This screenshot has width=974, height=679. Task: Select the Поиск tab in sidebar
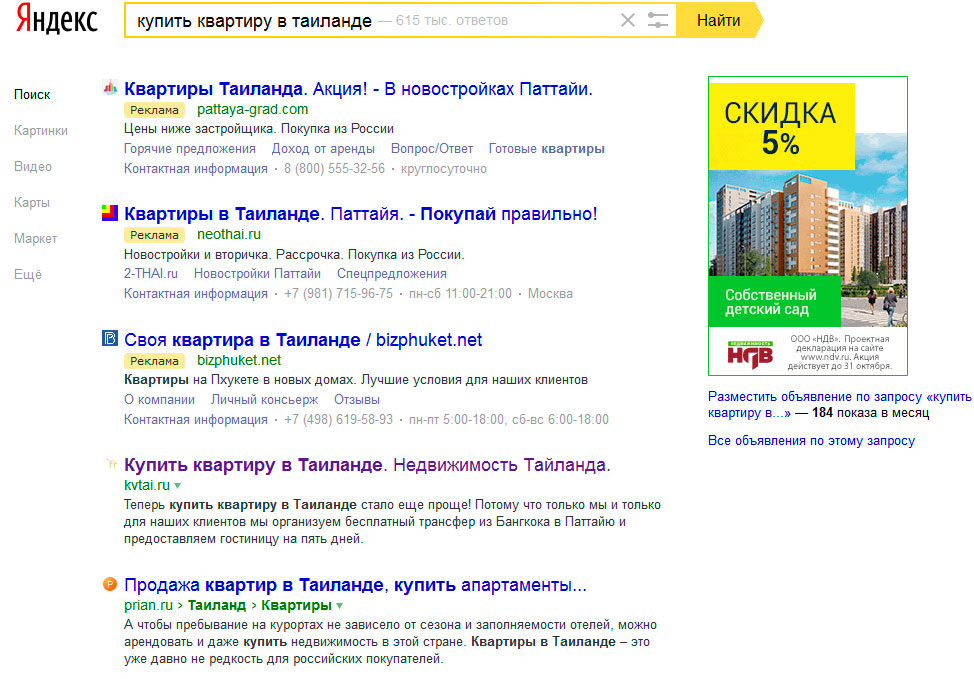[32, 94]
